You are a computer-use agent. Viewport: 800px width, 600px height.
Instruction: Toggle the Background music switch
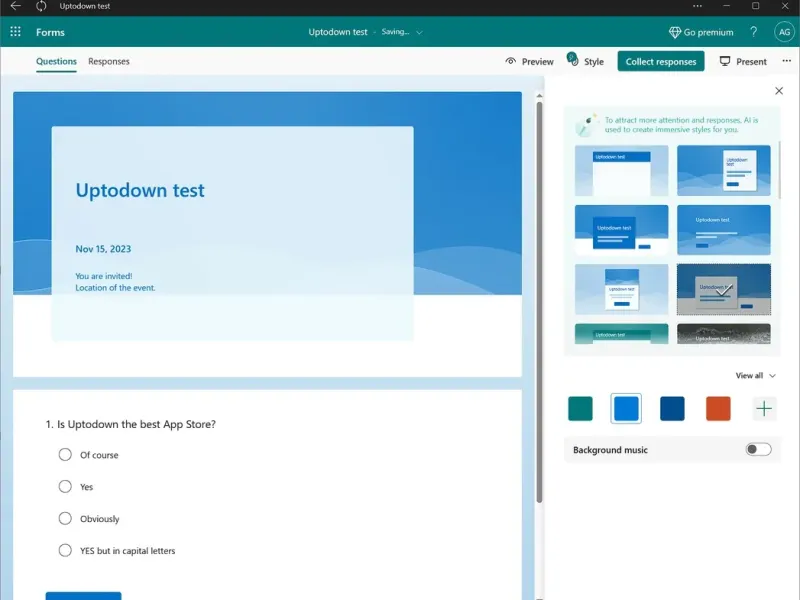click(758, 449)
